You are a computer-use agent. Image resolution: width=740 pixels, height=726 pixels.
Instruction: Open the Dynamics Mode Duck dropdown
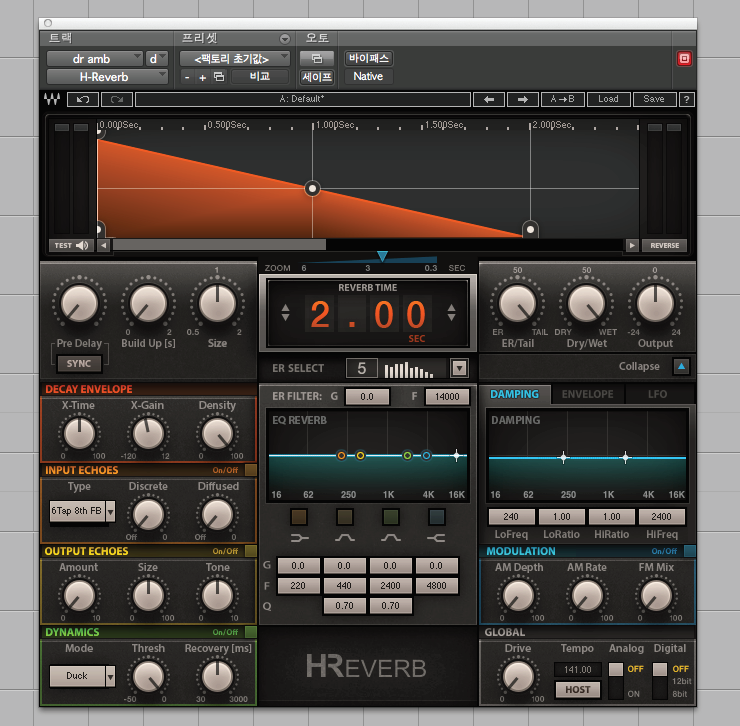click(x=78, y=676)
